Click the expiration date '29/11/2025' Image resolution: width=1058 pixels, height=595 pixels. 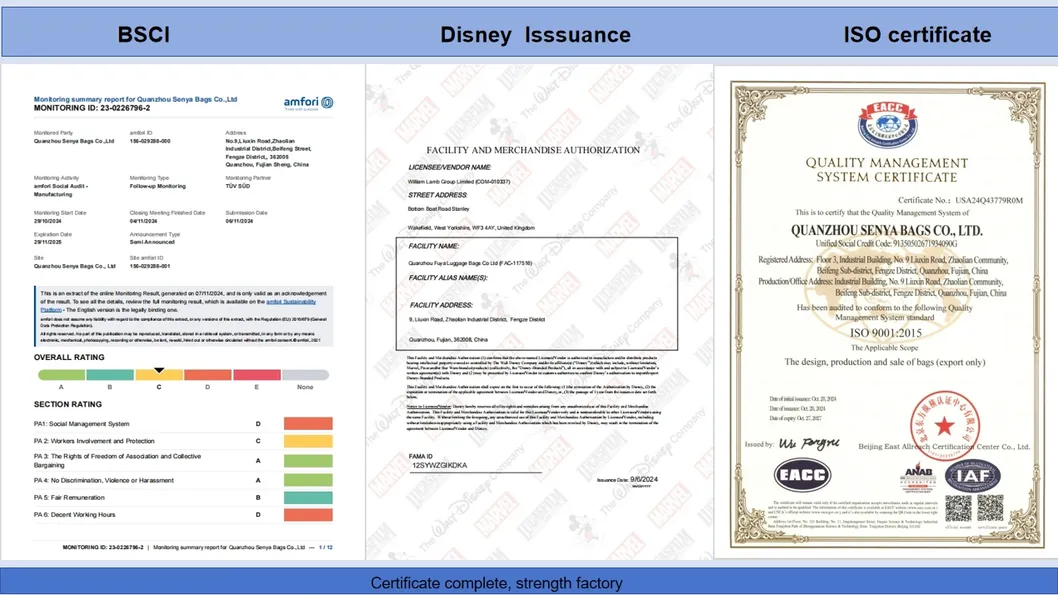(x=48, y=242)
